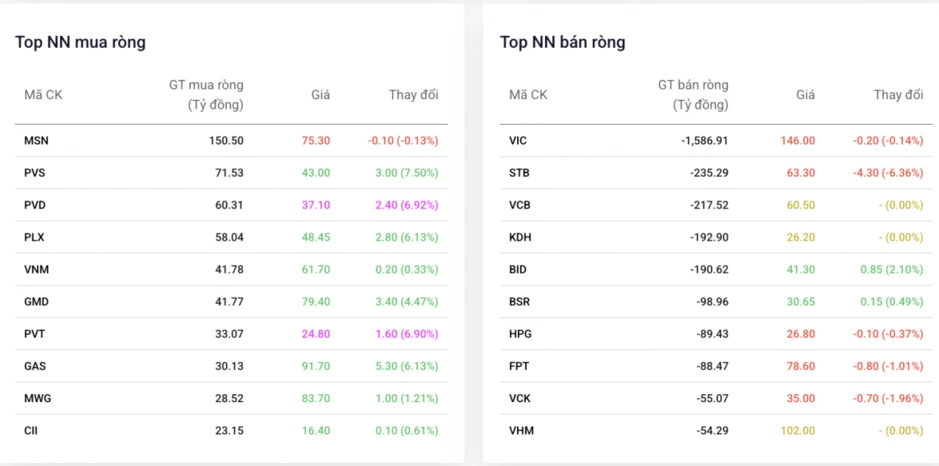Viewport: 939px width, 466px height.
Task: Click FPT change -0.80 (-1.01%)
Action: (888, 366)
